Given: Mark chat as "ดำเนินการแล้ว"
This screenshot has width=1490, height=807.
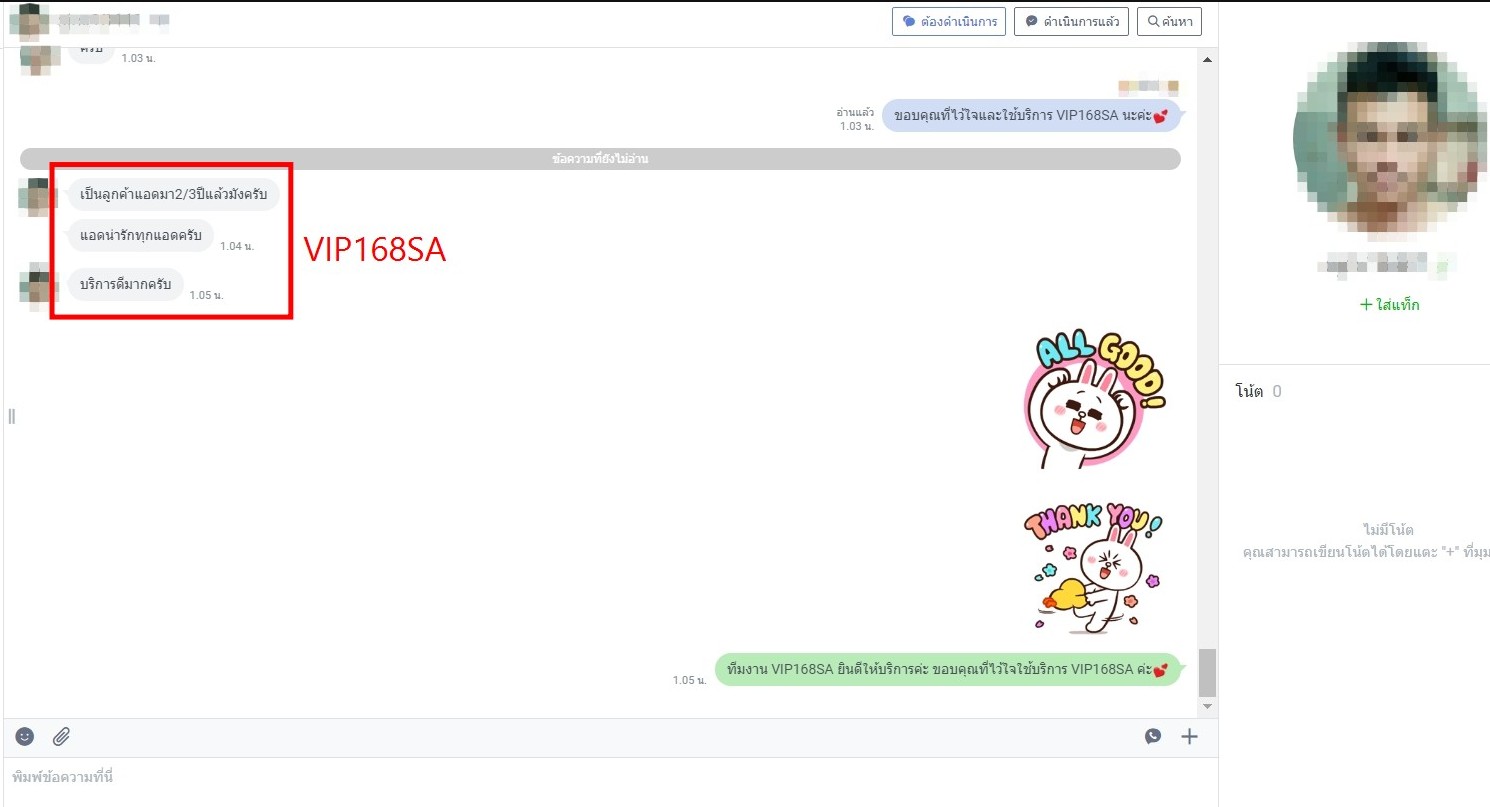Looking at the screenshot, I should [x=1071, y=21].
